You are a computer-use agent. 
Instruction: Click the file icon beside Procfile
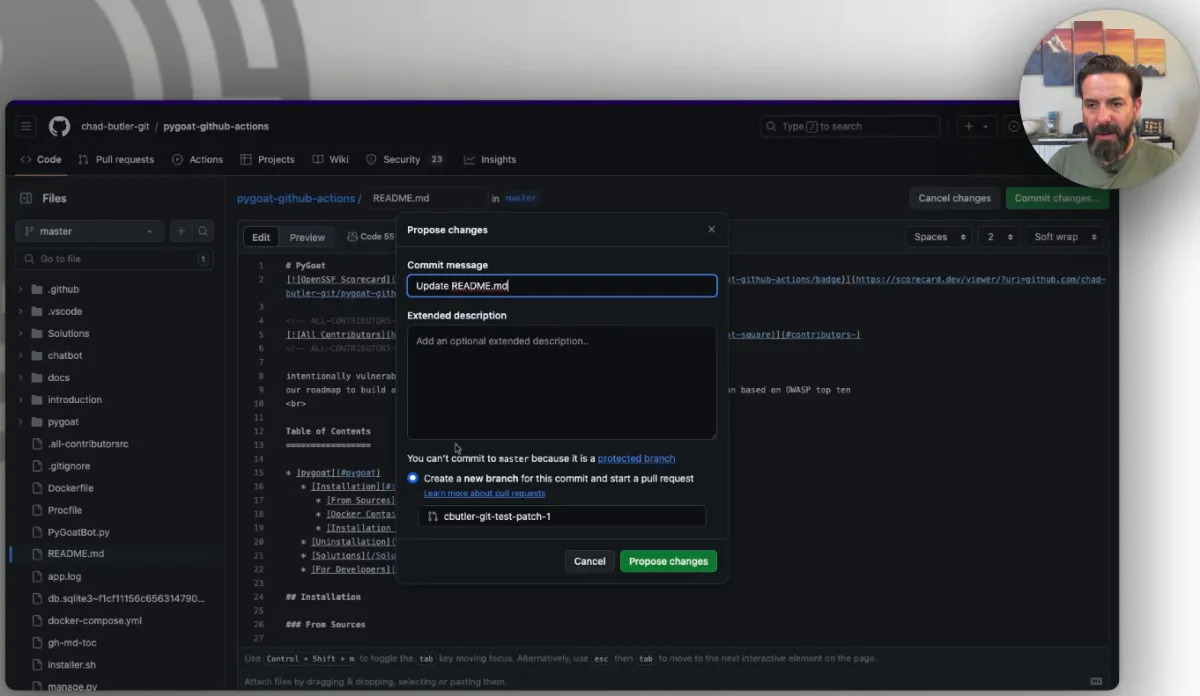[x=37, y=510]
